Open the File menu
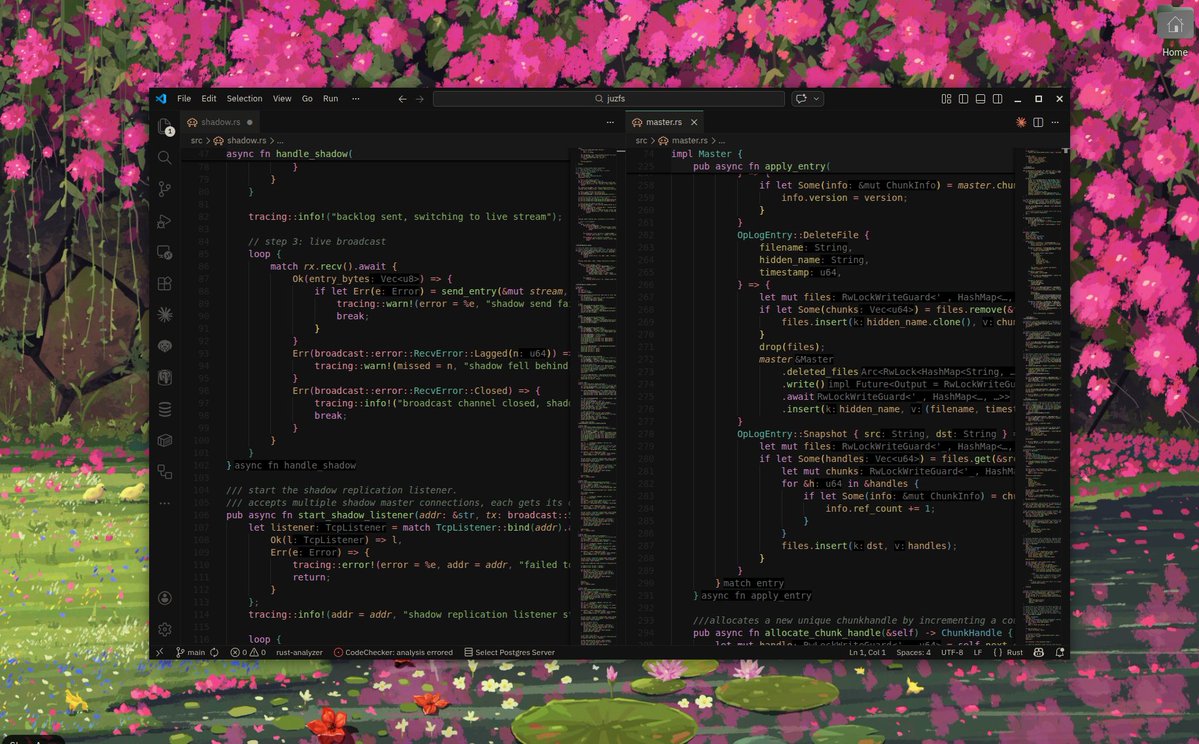1199x744 pixels. tap(184, 99)
